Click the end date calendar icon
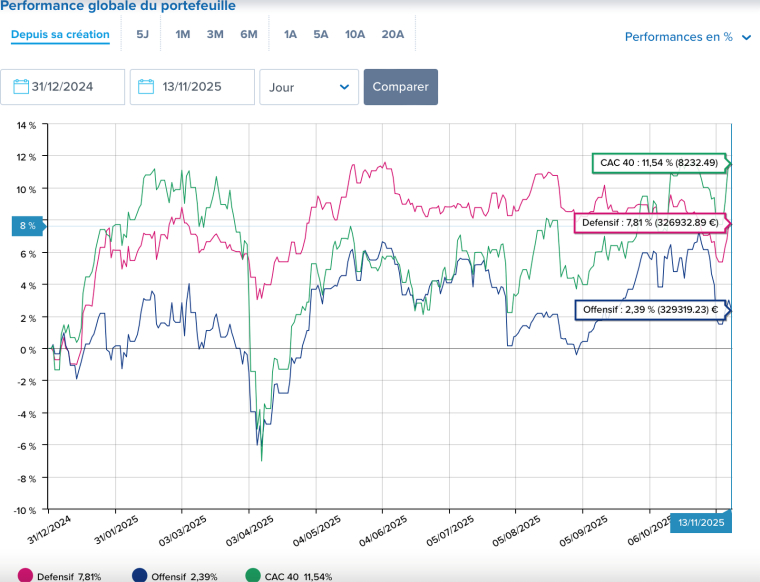760x582 pixels. coord(147,87)
